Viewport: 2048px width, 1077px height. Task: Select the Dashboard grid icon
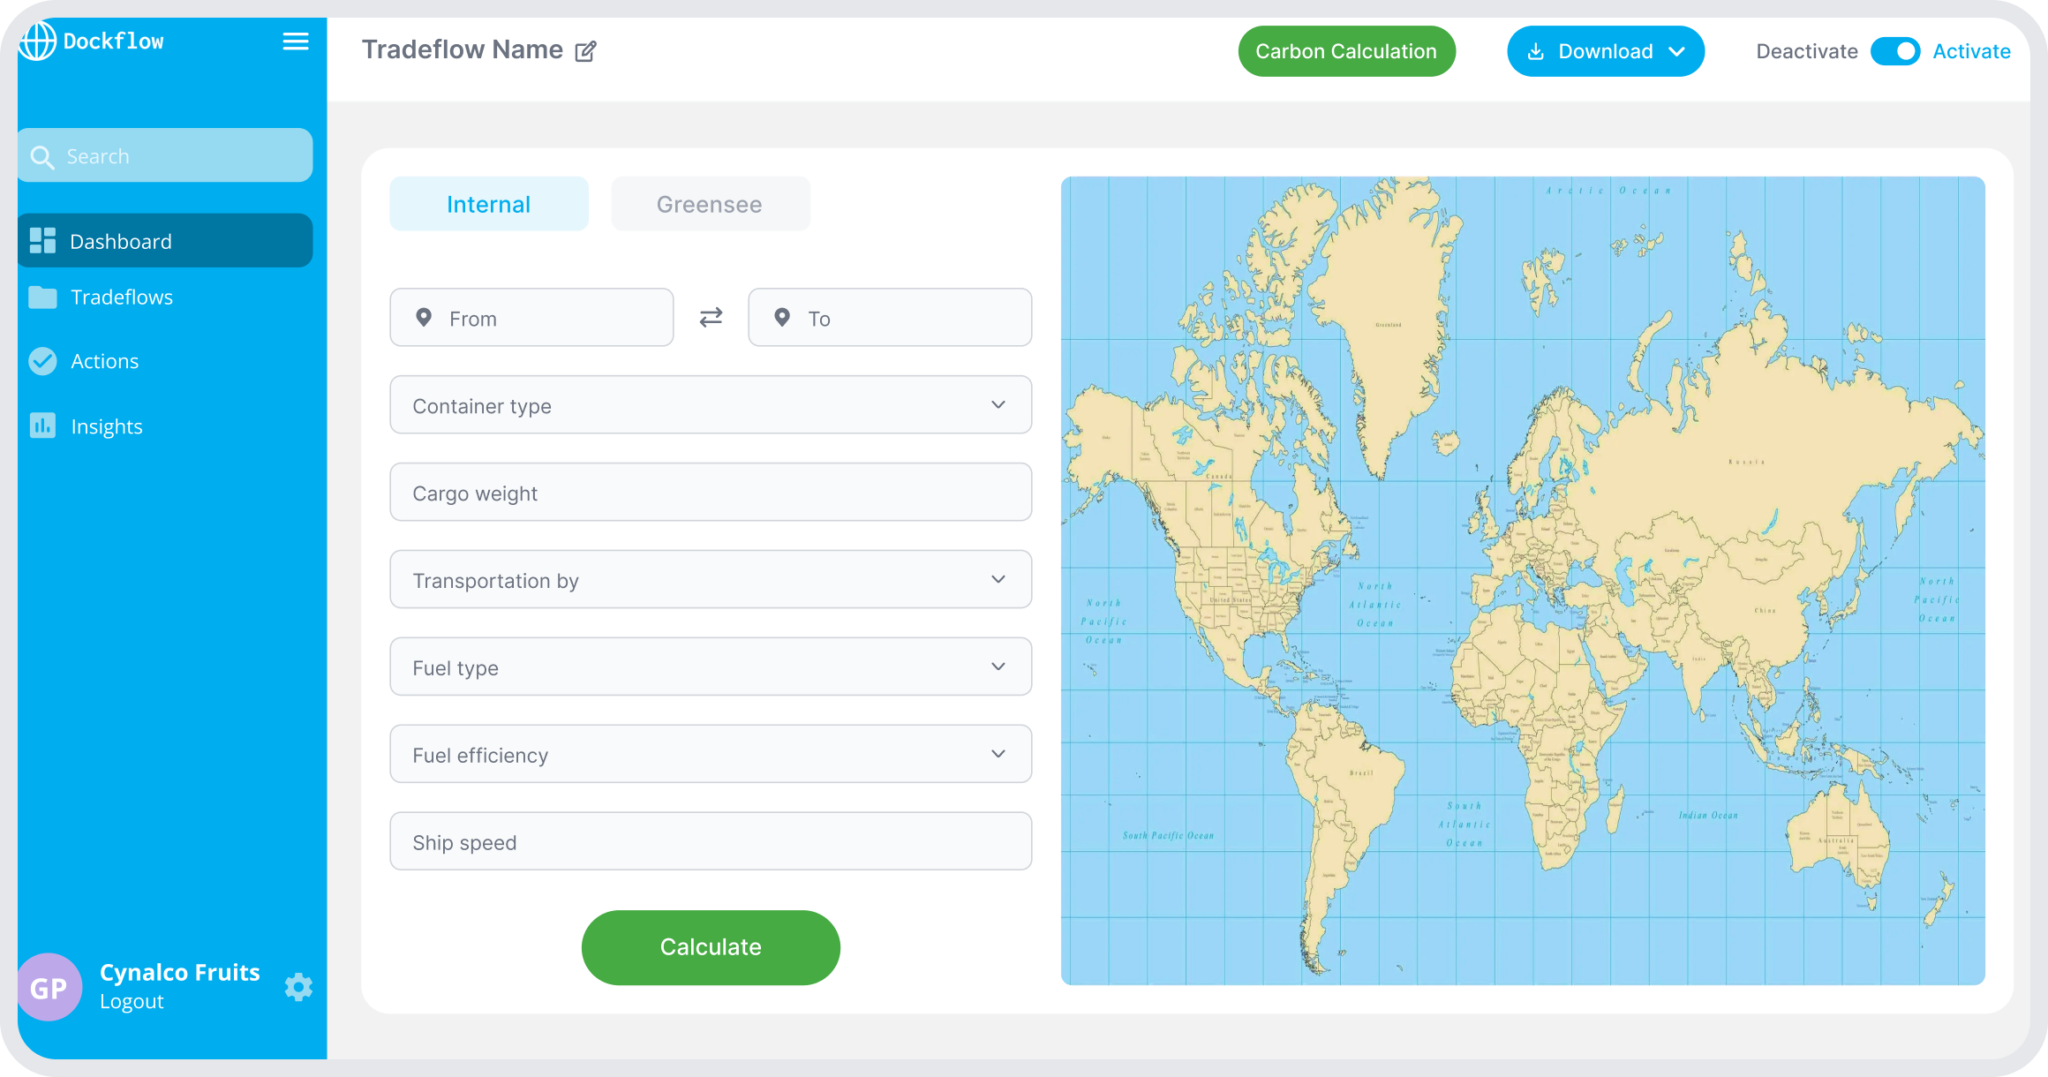(x=43, y=240)
